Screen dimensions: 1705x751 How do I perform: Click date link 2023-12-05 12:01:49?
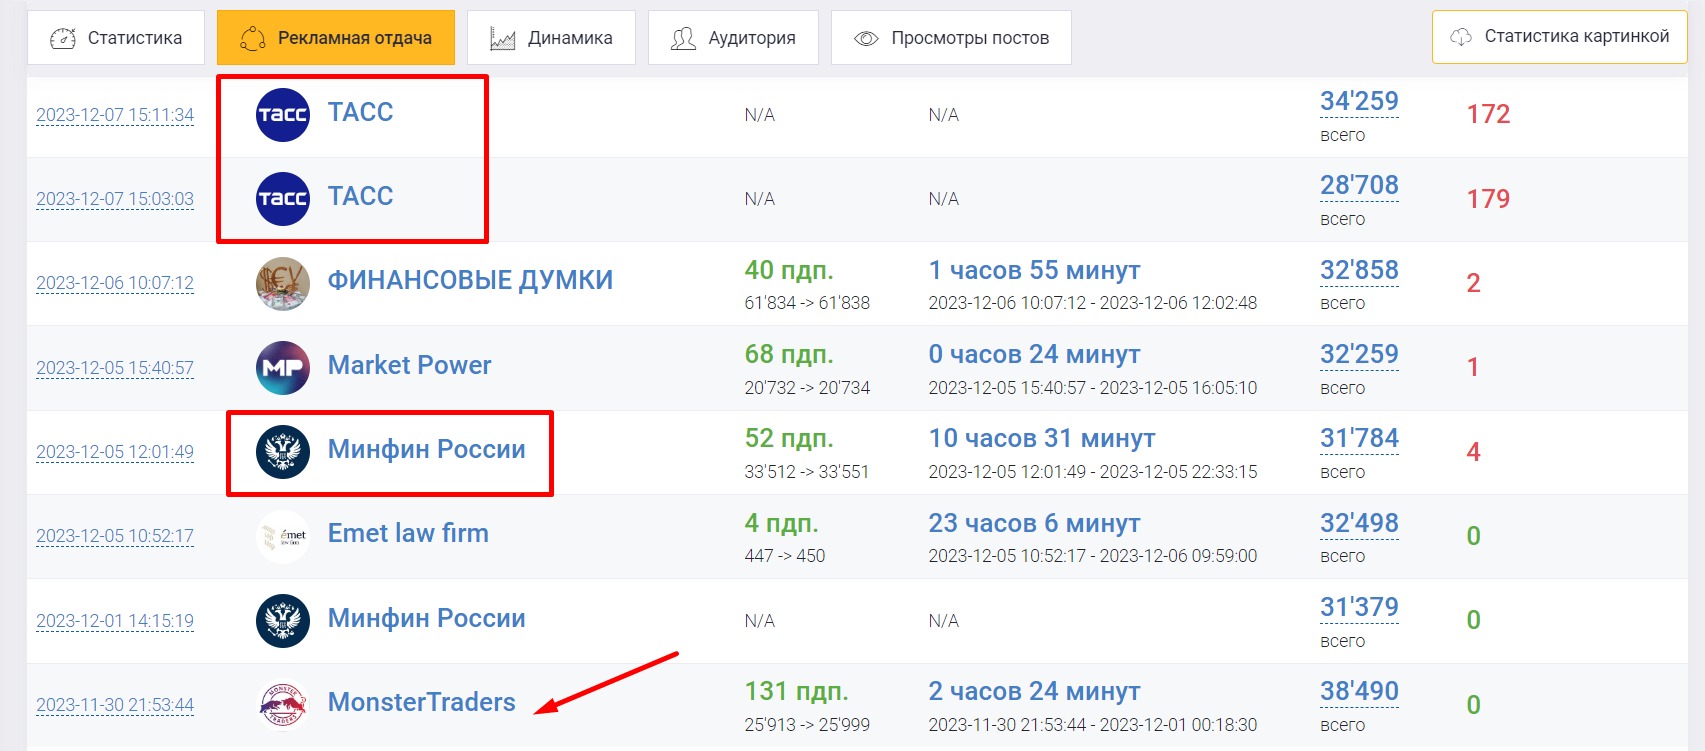[115, 452]
